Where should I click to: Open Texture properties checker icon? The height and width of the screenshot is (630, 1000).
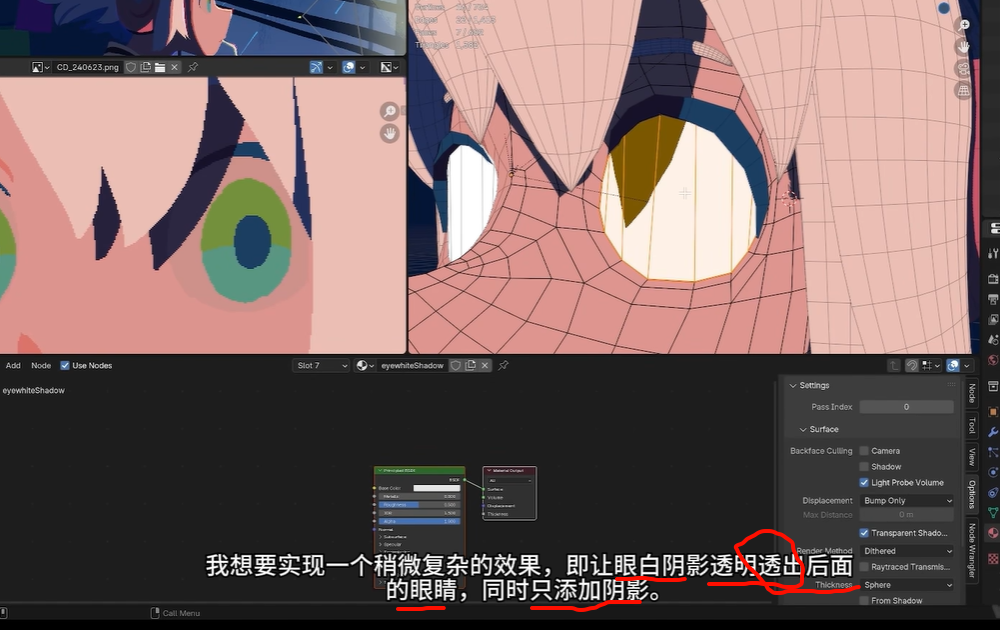pos(993,559)
